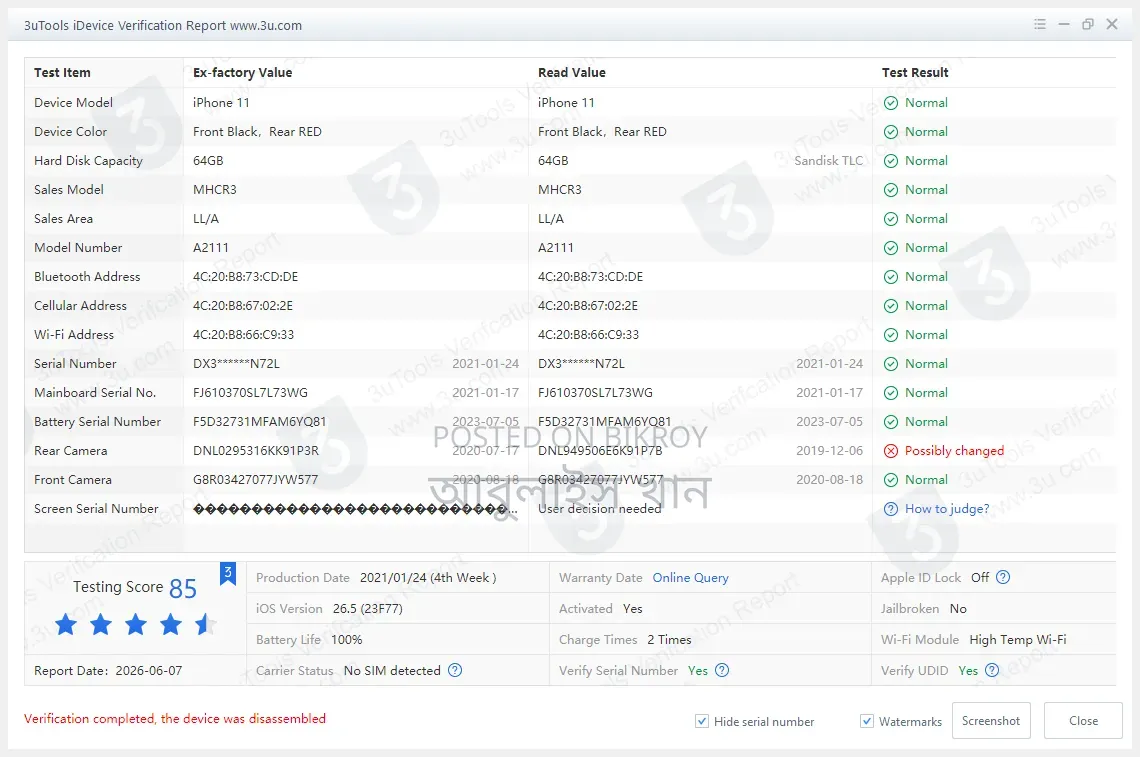This screenshot has height=757, width=1140.
Task: Click the Verify UDID help icon
Action: click(x=992, y=670)
